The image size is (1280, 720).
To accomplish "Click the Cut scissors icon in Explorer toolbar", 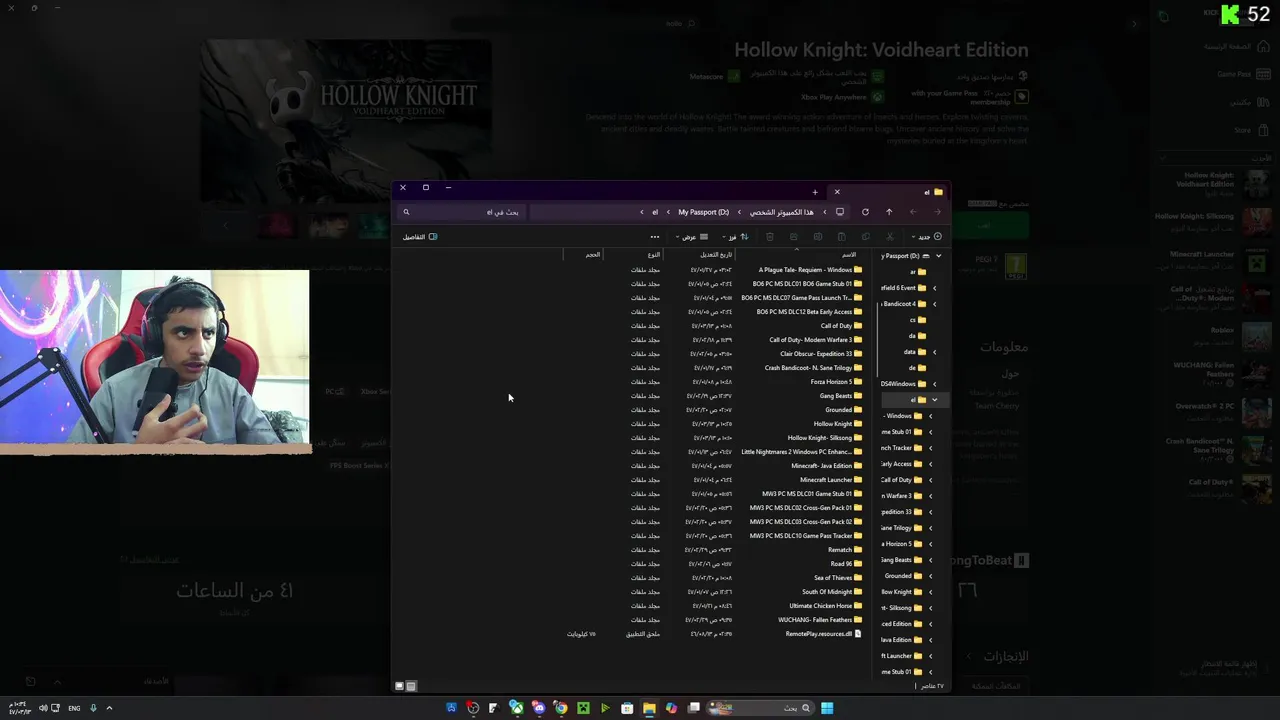I will pos(889,237).
